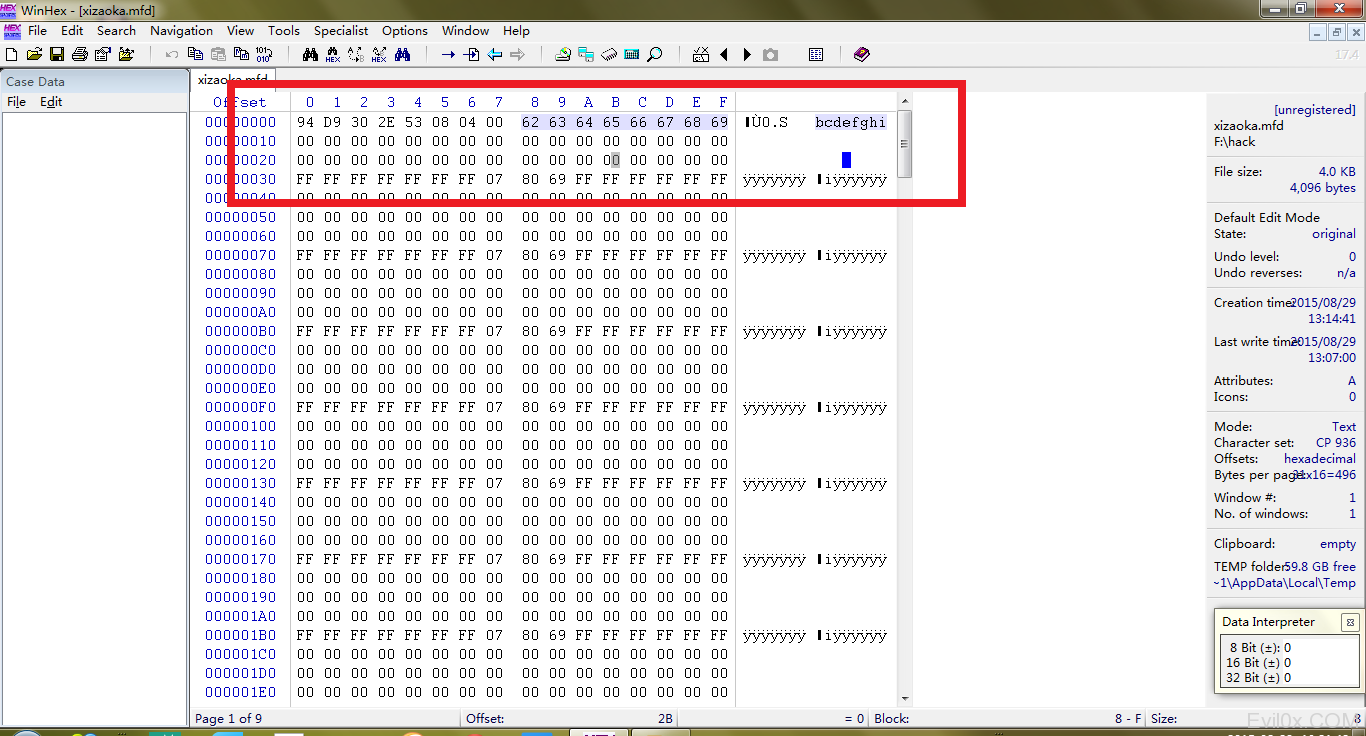The height and width of the screenshot is (736, 1366).
Task: Click the Modify Data 101/010 icon
Action: coord(264,54)
